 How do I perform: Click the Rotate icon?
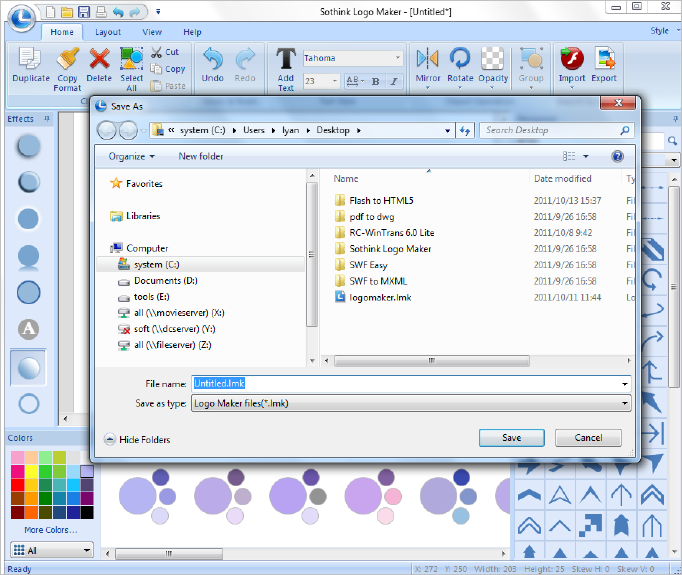(460, 60)
